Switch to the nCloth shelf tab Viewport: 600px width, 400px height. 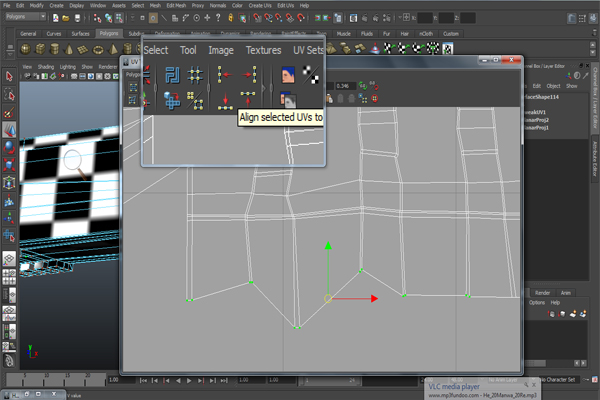click(x=426, y=34)
